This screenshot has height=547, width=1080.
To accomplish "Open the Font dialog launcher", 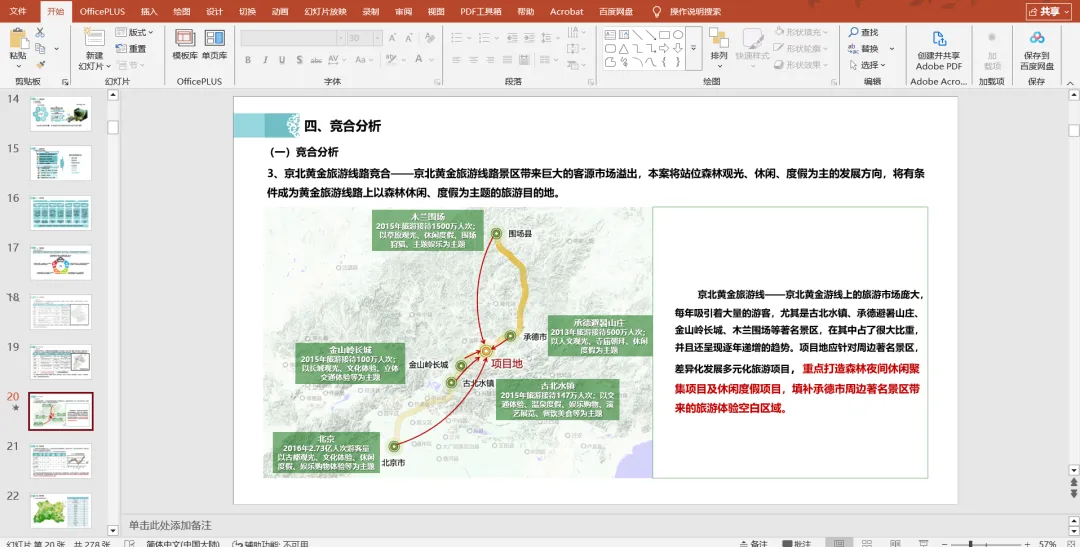I will pyautogui.click(x=437, y=82).
